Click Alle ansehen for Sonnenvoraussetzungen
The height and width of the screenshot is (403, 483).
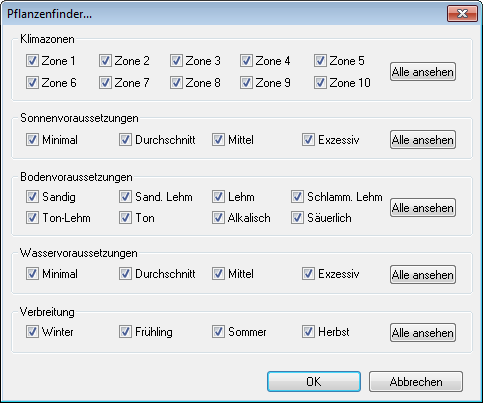pos(423,140)
